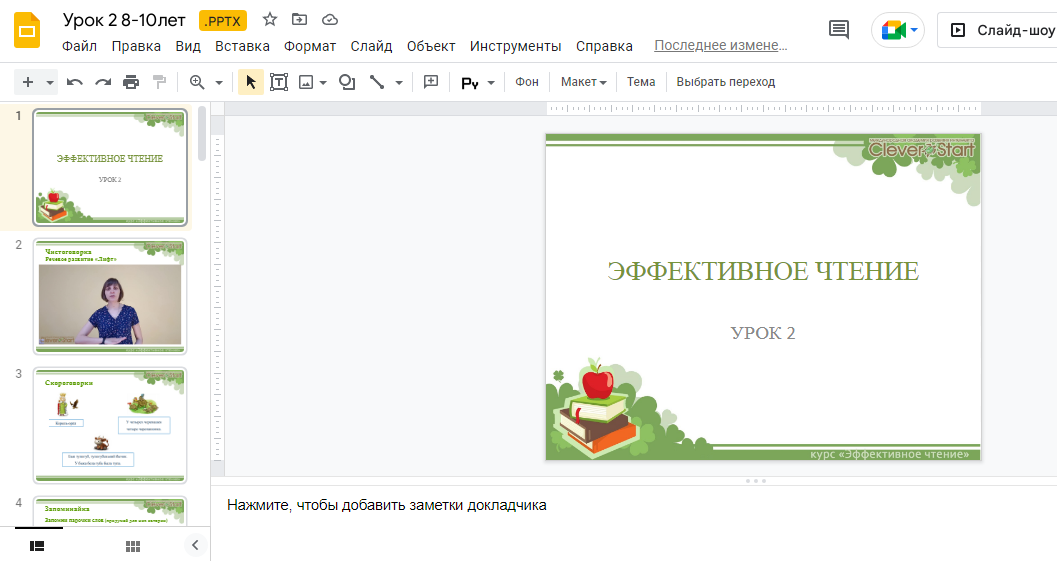
Task: Click the presentation title Урок 2 8-10лет
Action: coord(124,20)
